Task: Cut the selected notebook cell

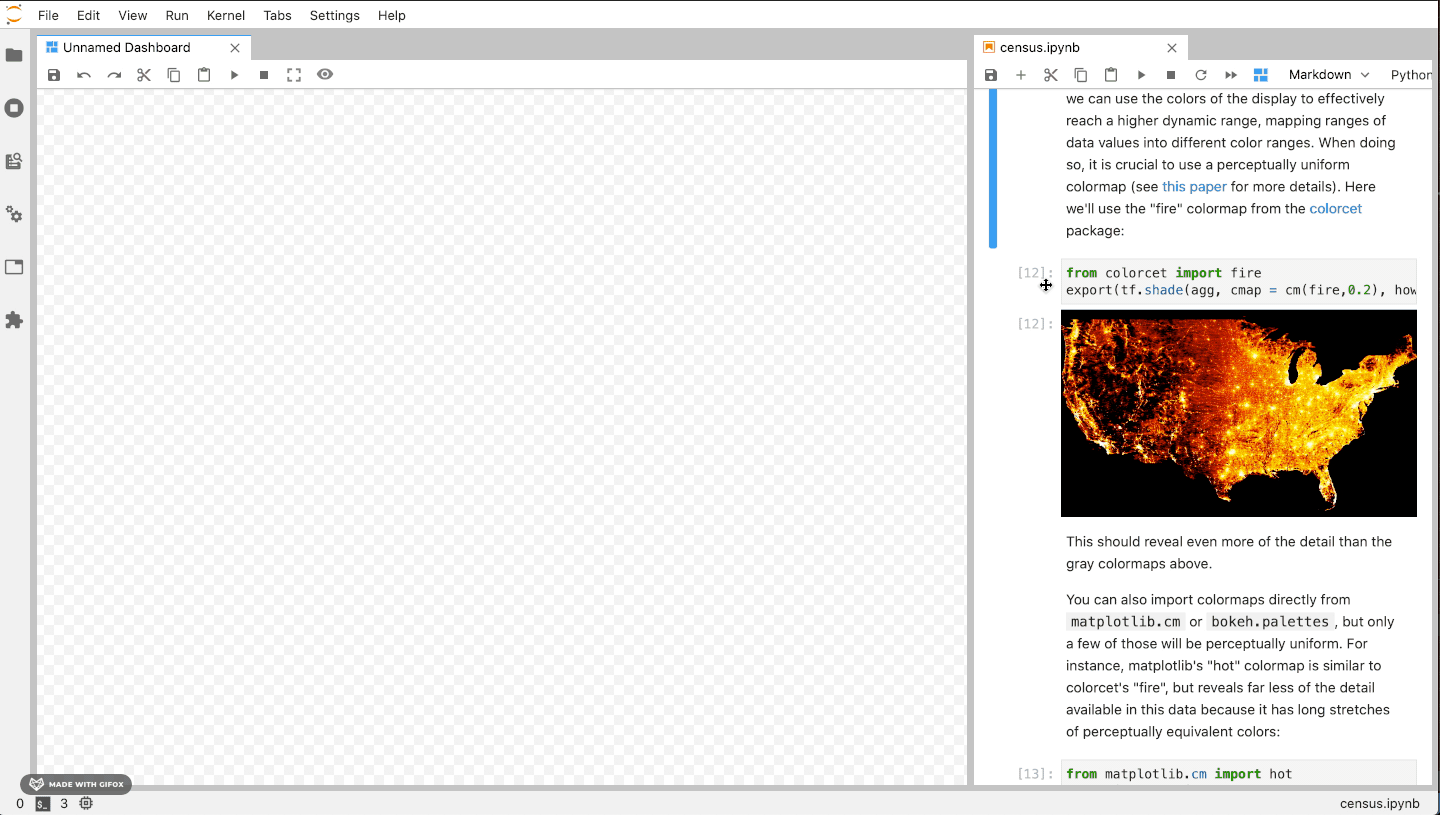Action: (1051, 74)
